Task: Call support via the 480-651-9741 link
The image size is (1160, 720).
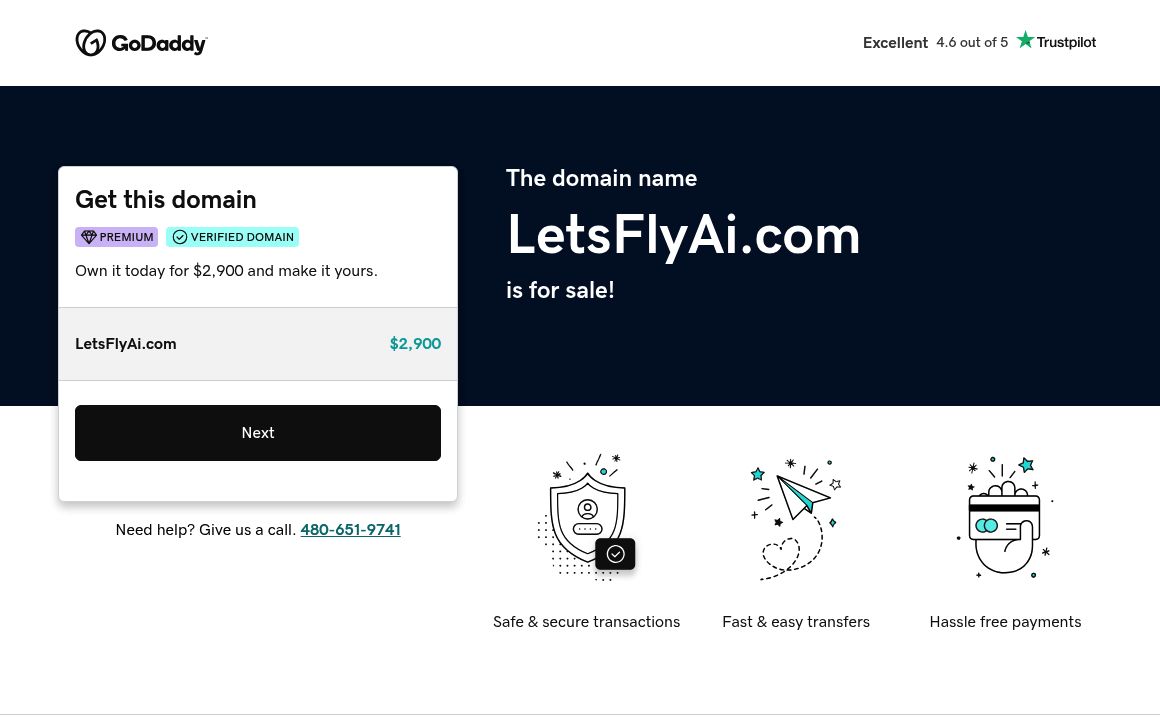Action: tap(350, 529)
